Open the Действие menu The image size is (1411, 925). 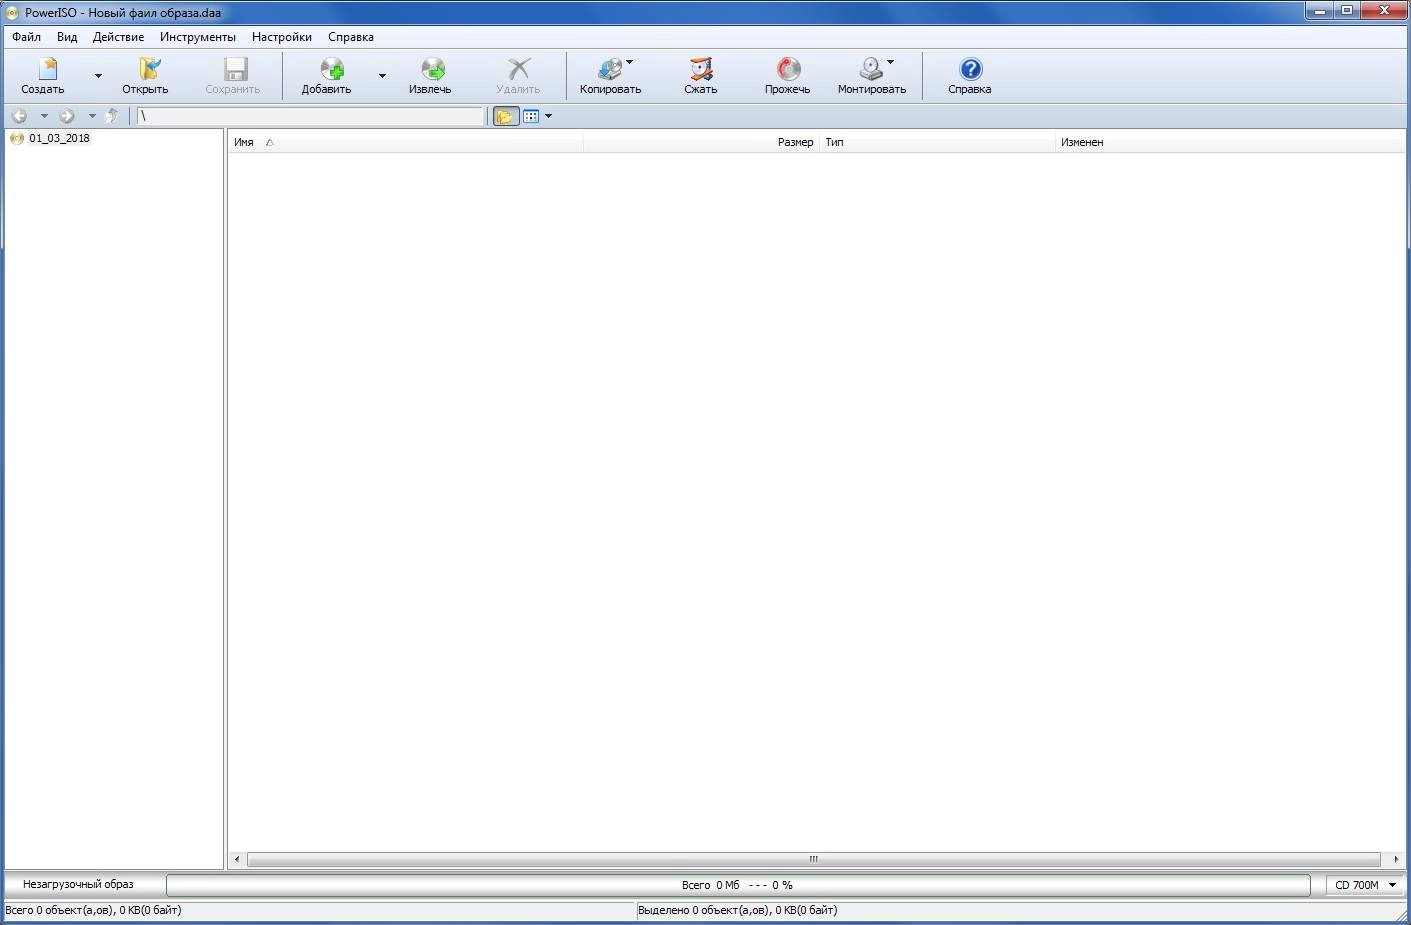click(118, 37)
